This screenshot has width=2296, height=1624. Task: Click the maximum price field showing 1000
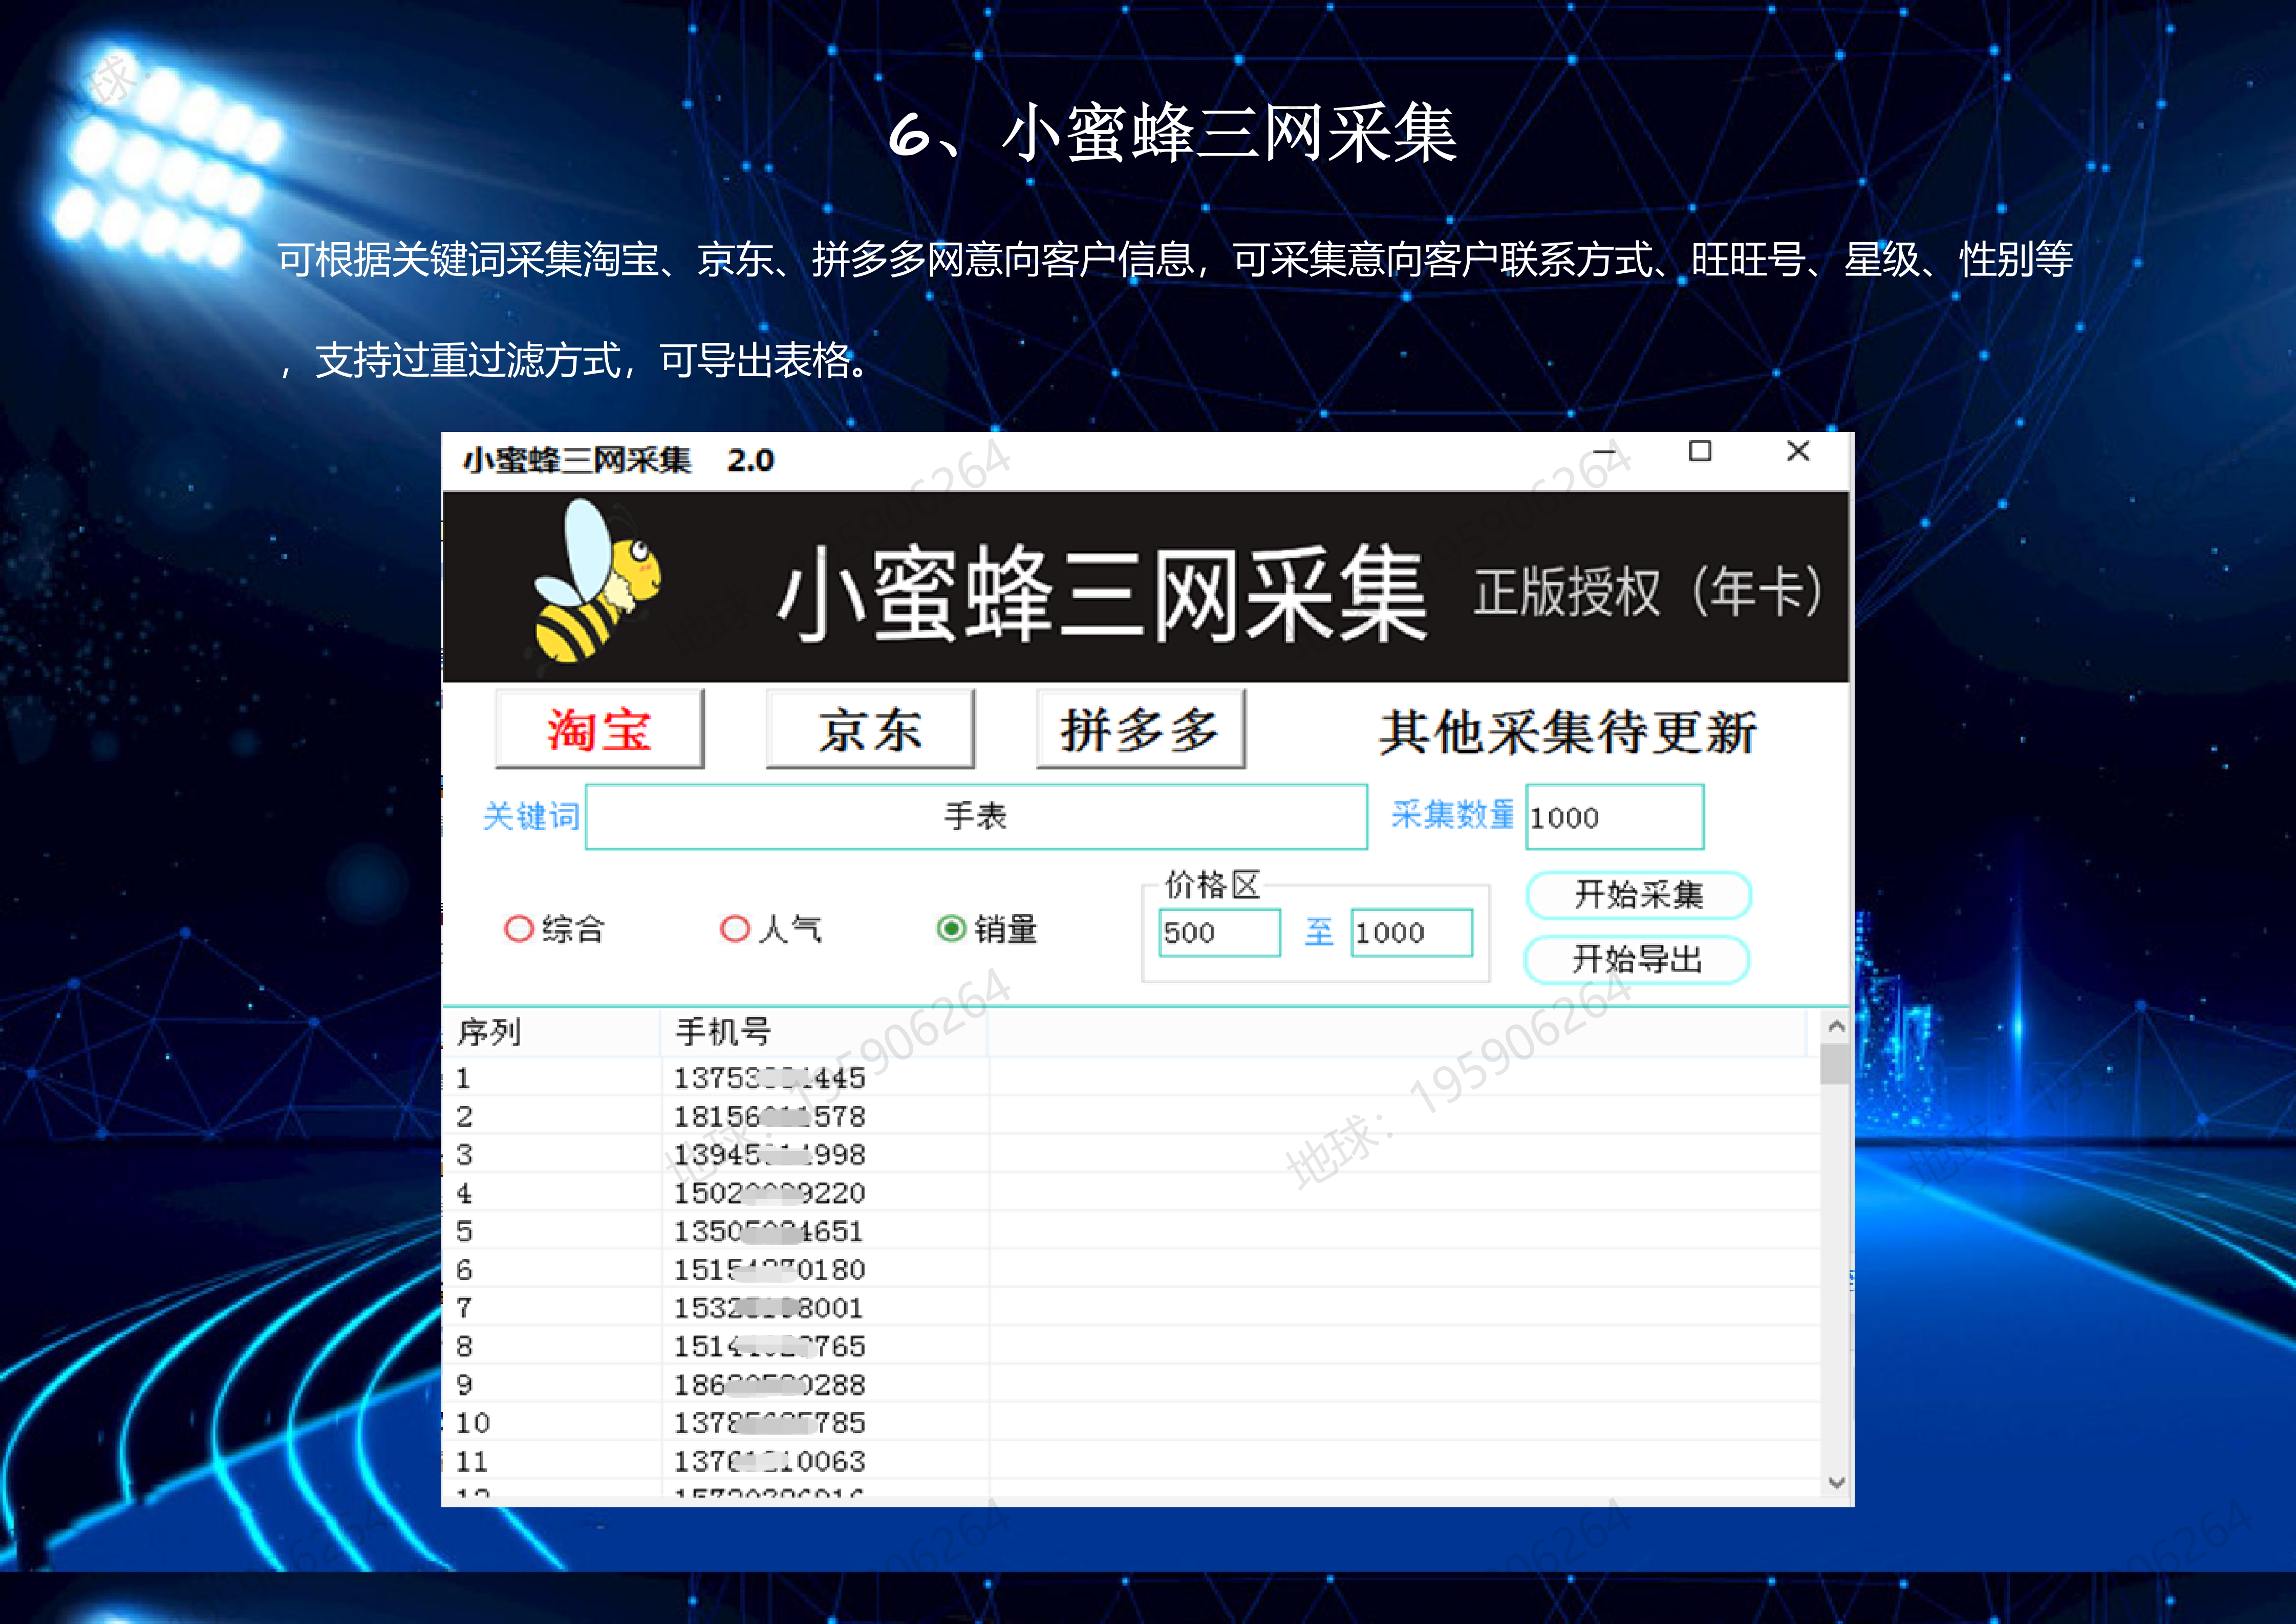1411,933
